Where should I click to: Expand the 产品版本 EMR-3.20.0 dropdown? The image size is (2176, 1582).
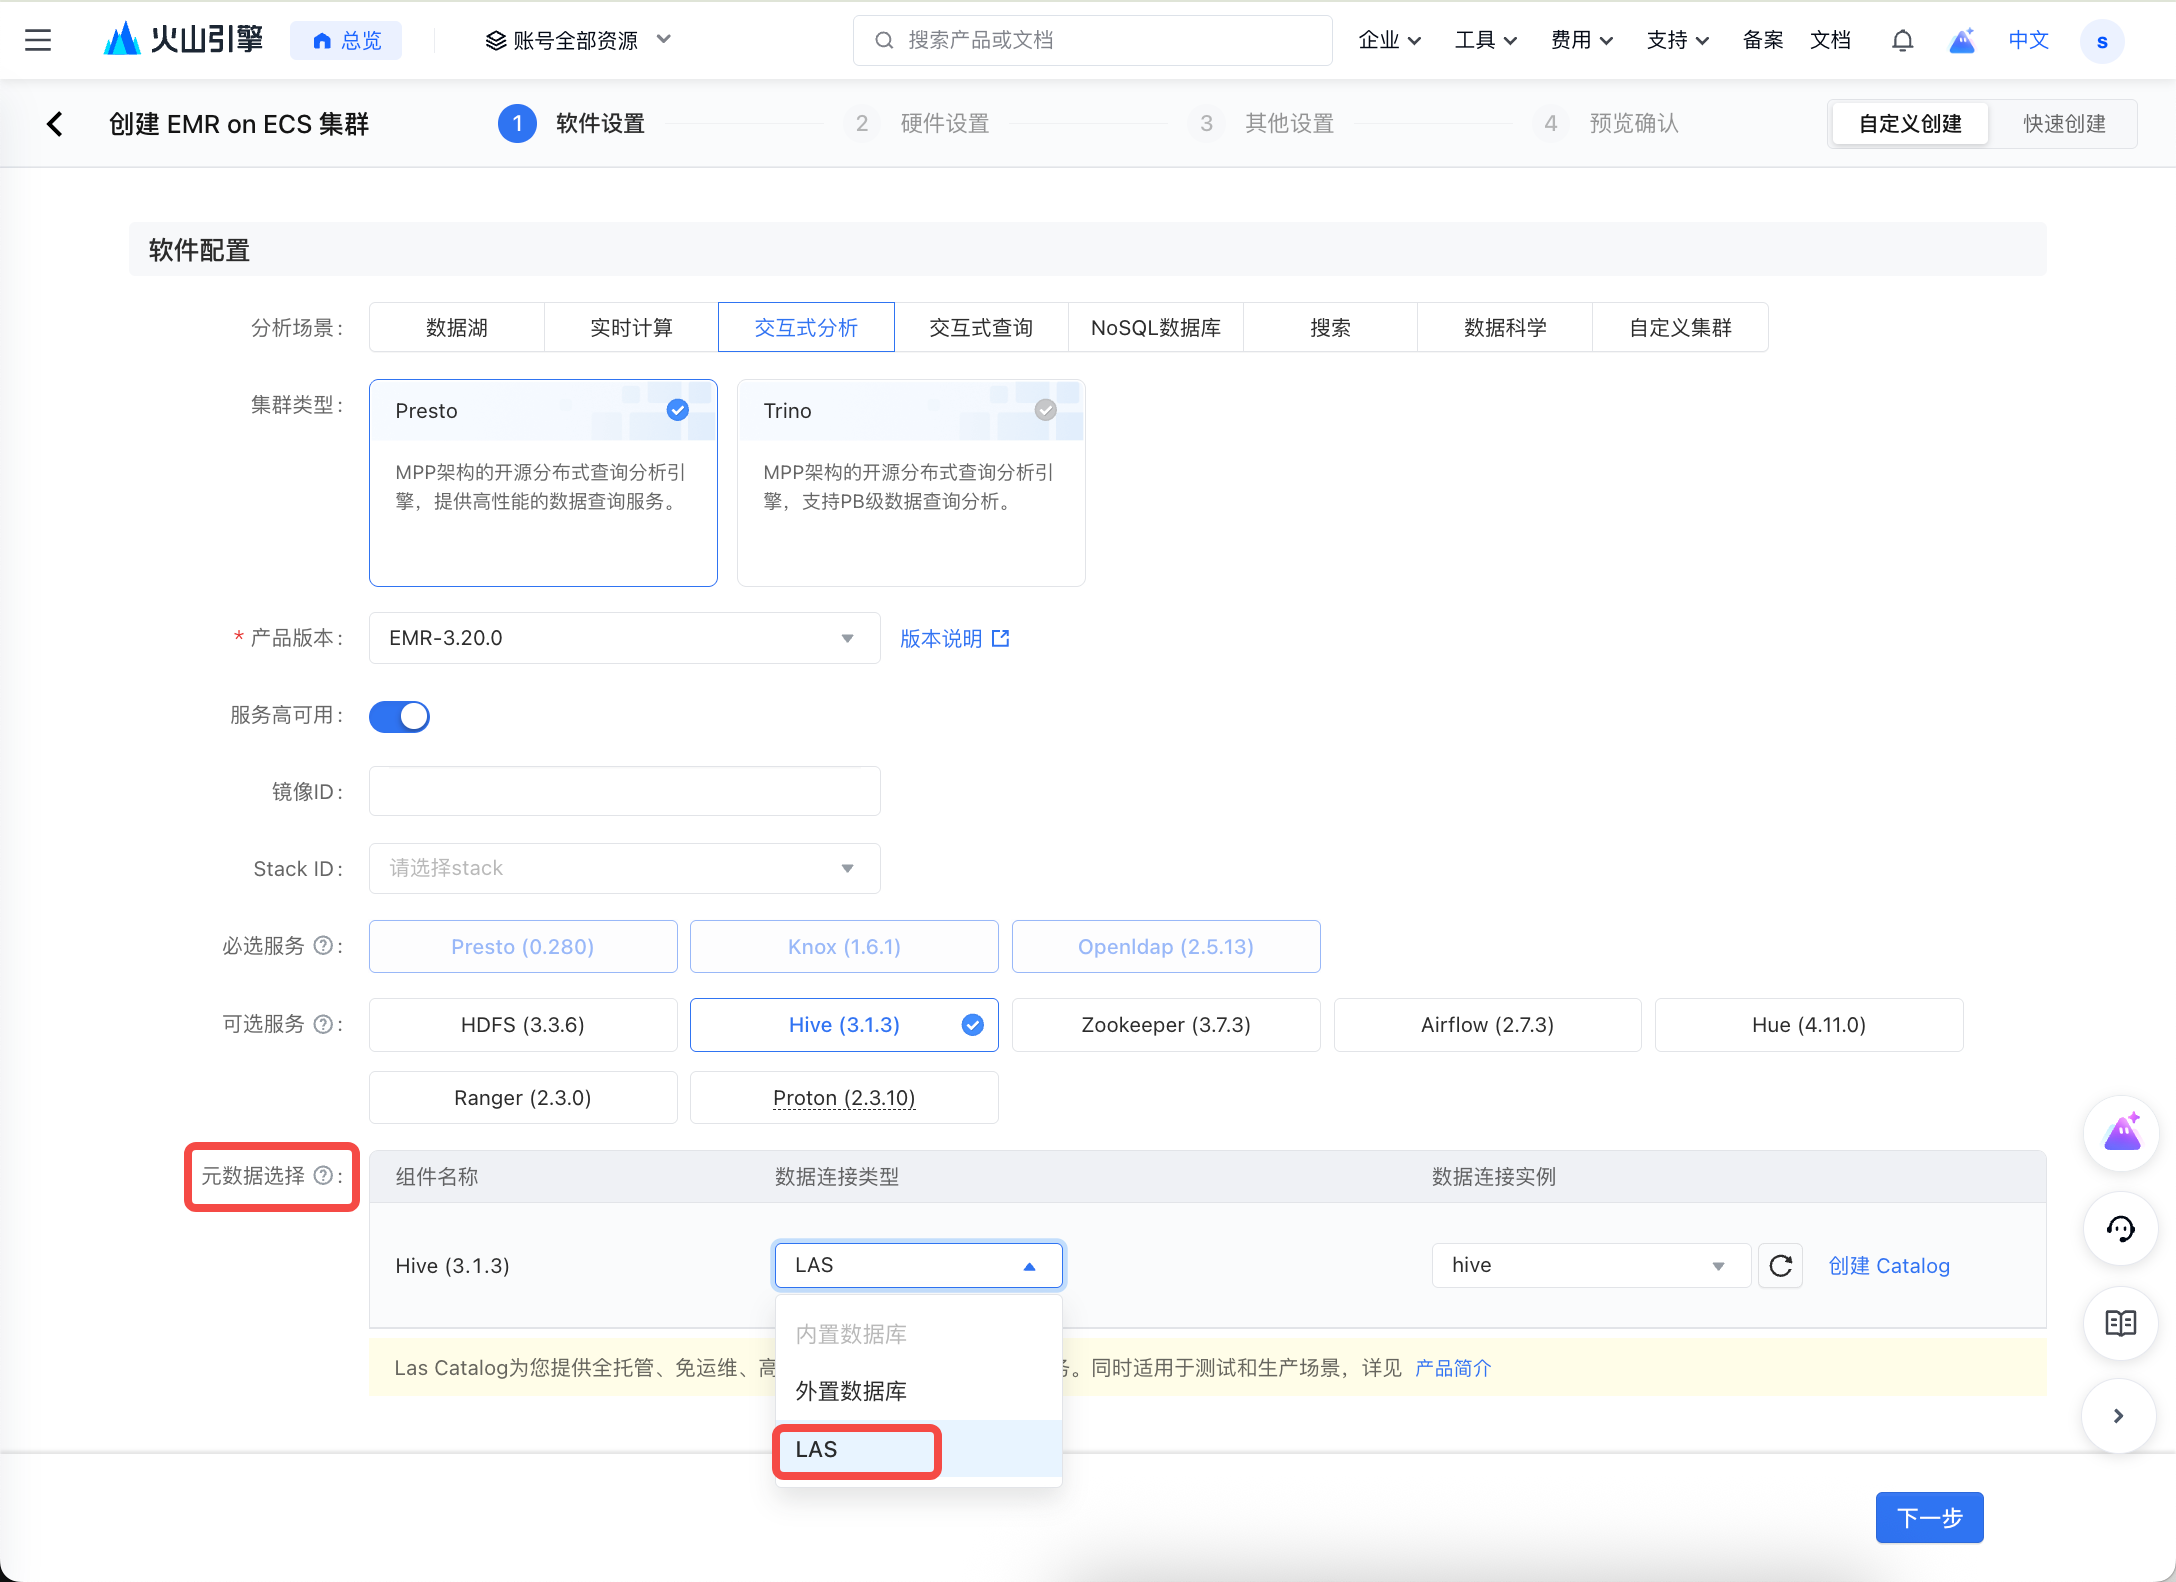point(624,638)
